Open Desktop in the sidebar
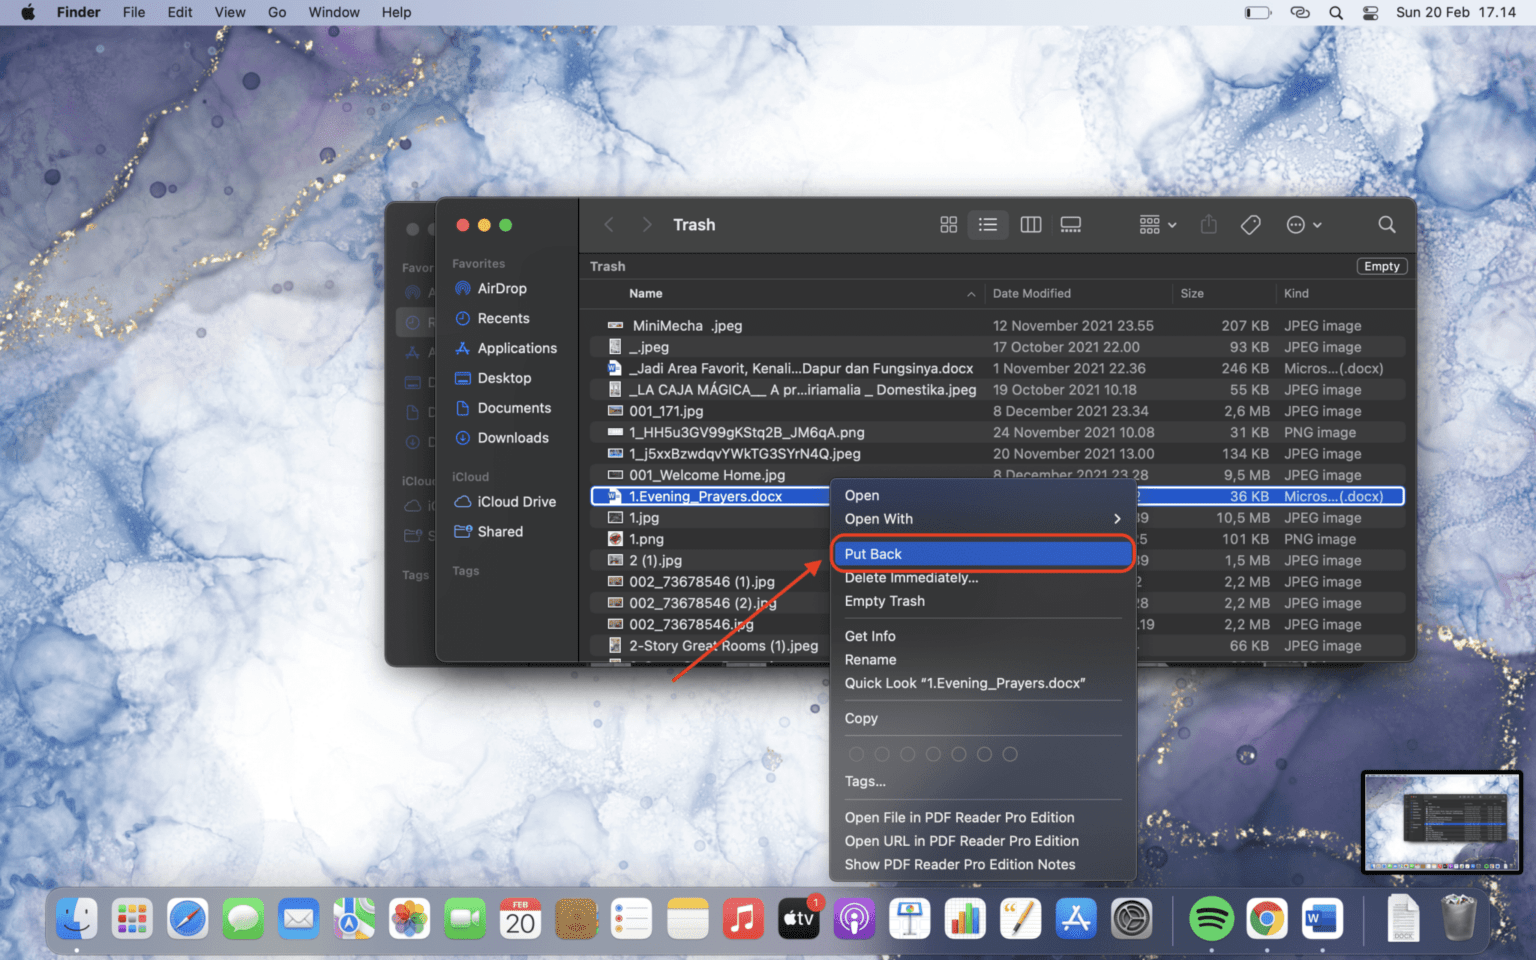The width and height of the screenshot is (1536, 960). [503, 378]
